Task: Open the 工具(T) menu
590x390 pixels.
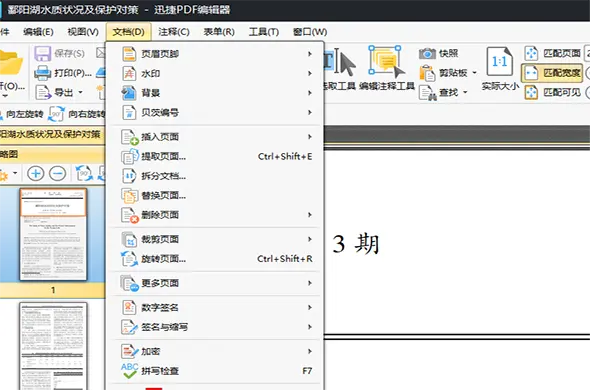Action: [264, 32]
